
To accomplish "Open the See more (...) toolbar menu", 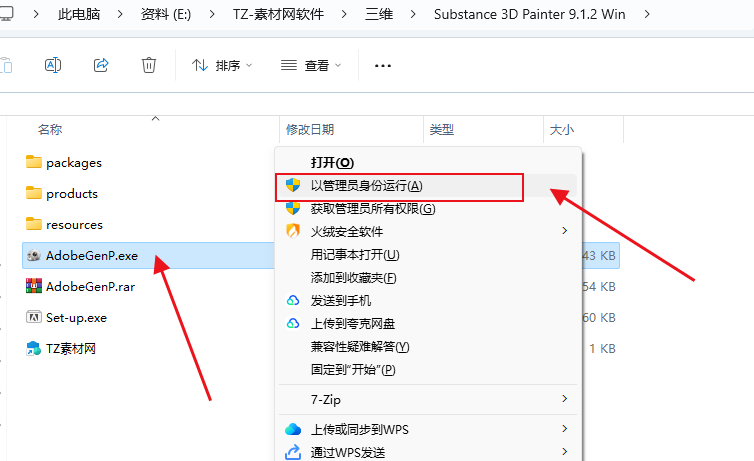I will (x=383, y=65).
